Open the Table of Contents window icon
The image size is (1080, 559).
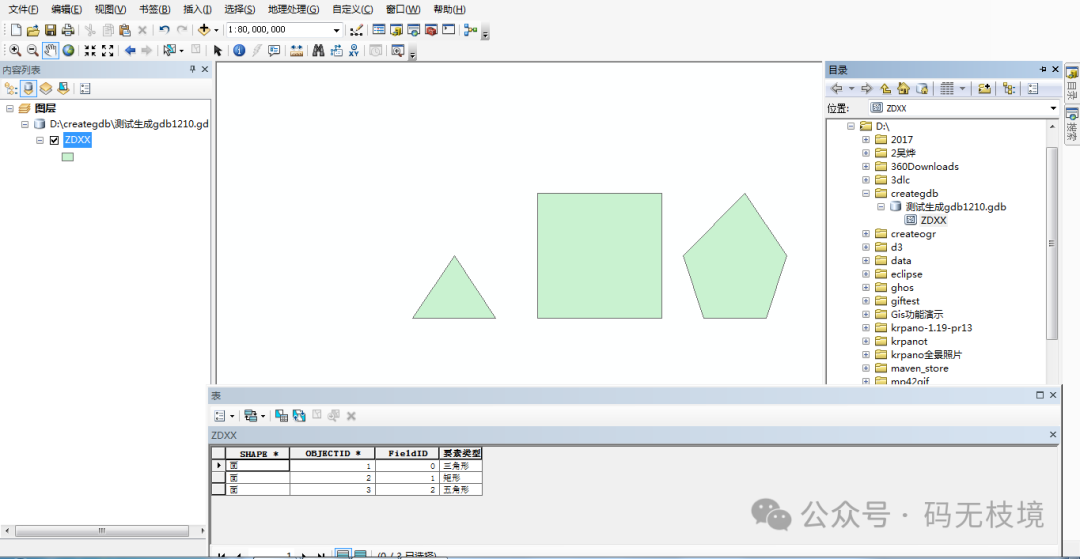pos(379,30)
